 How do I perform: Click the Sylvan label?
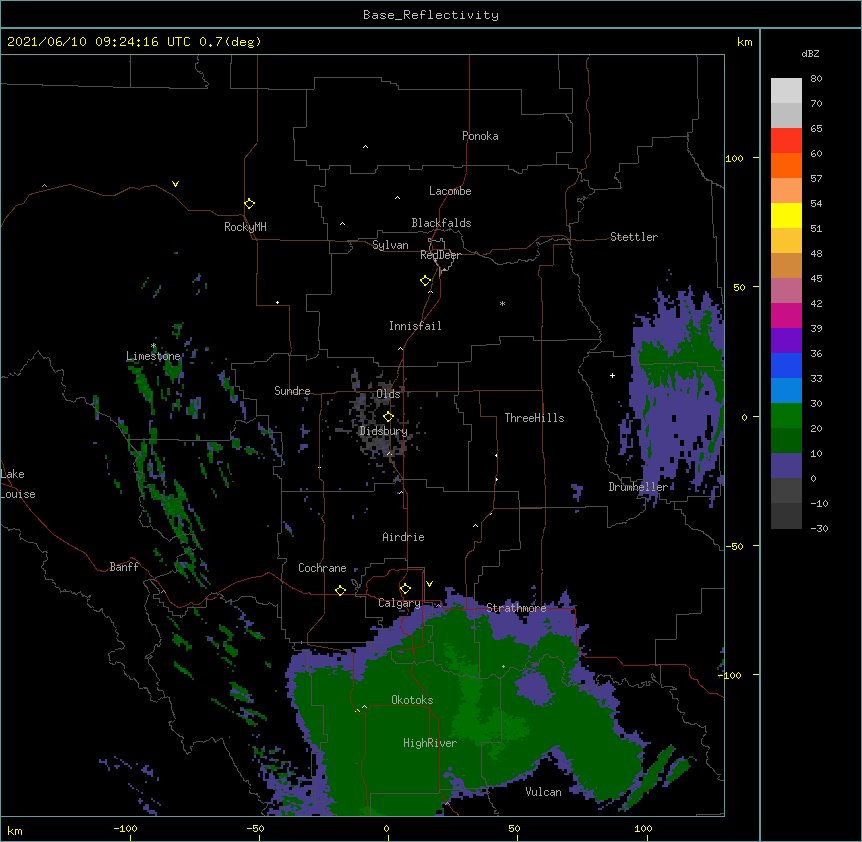pos(390,245)
